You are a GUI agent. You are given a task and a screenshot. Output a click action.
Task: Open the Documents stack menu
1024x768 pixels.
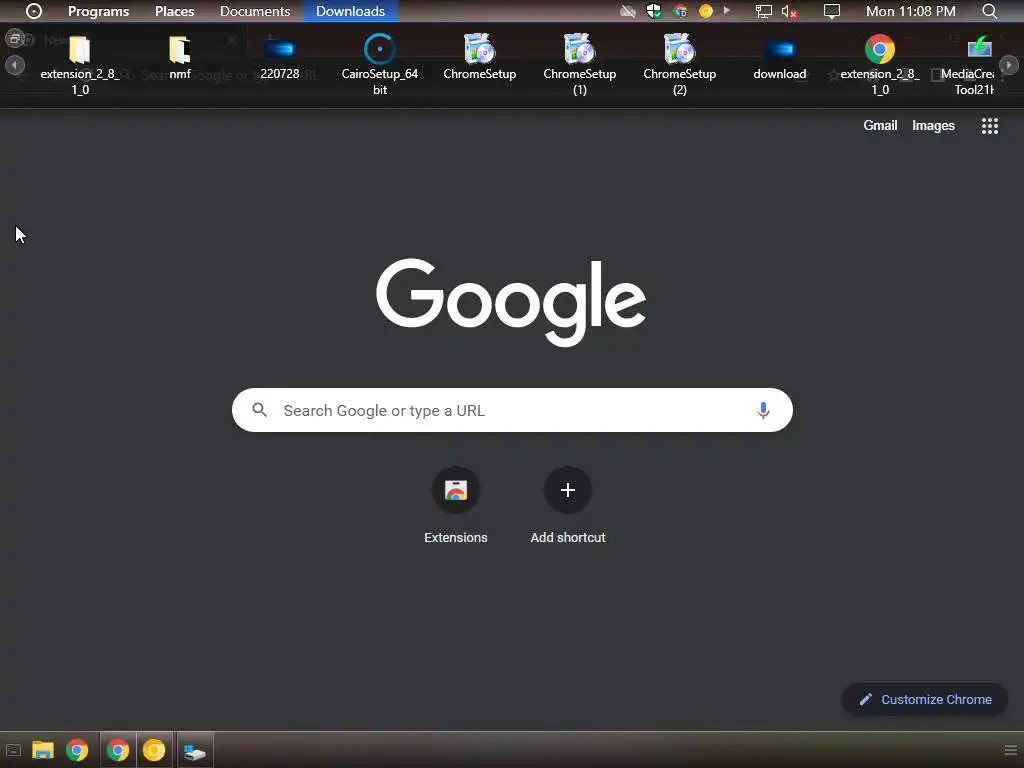(255, 11)
